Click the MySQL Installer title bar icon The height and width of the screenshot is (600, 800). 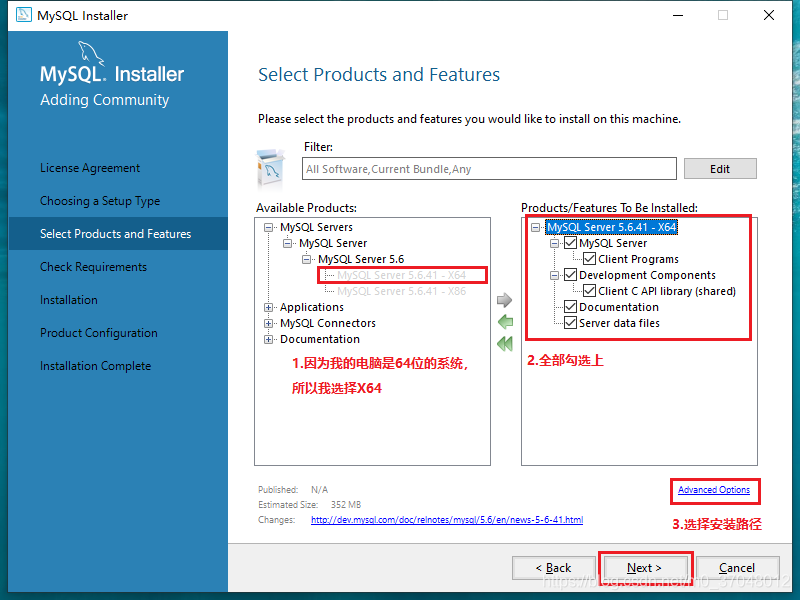tap(23, 15)
